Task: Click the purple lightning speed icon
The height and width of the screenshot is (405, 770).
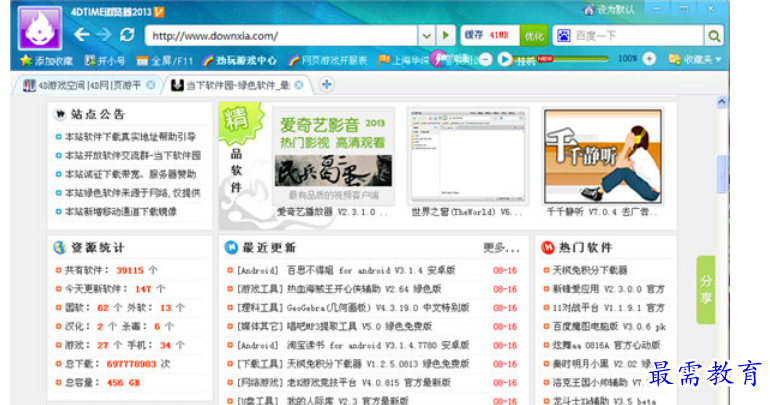Action: coord(438,59)
